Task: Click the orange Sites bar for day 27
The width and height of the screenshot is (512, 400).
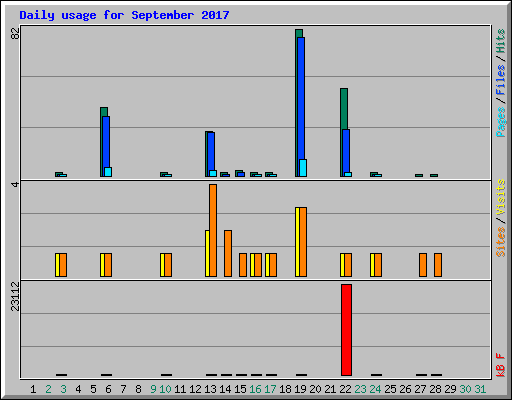Action: (x=423, y=265)
